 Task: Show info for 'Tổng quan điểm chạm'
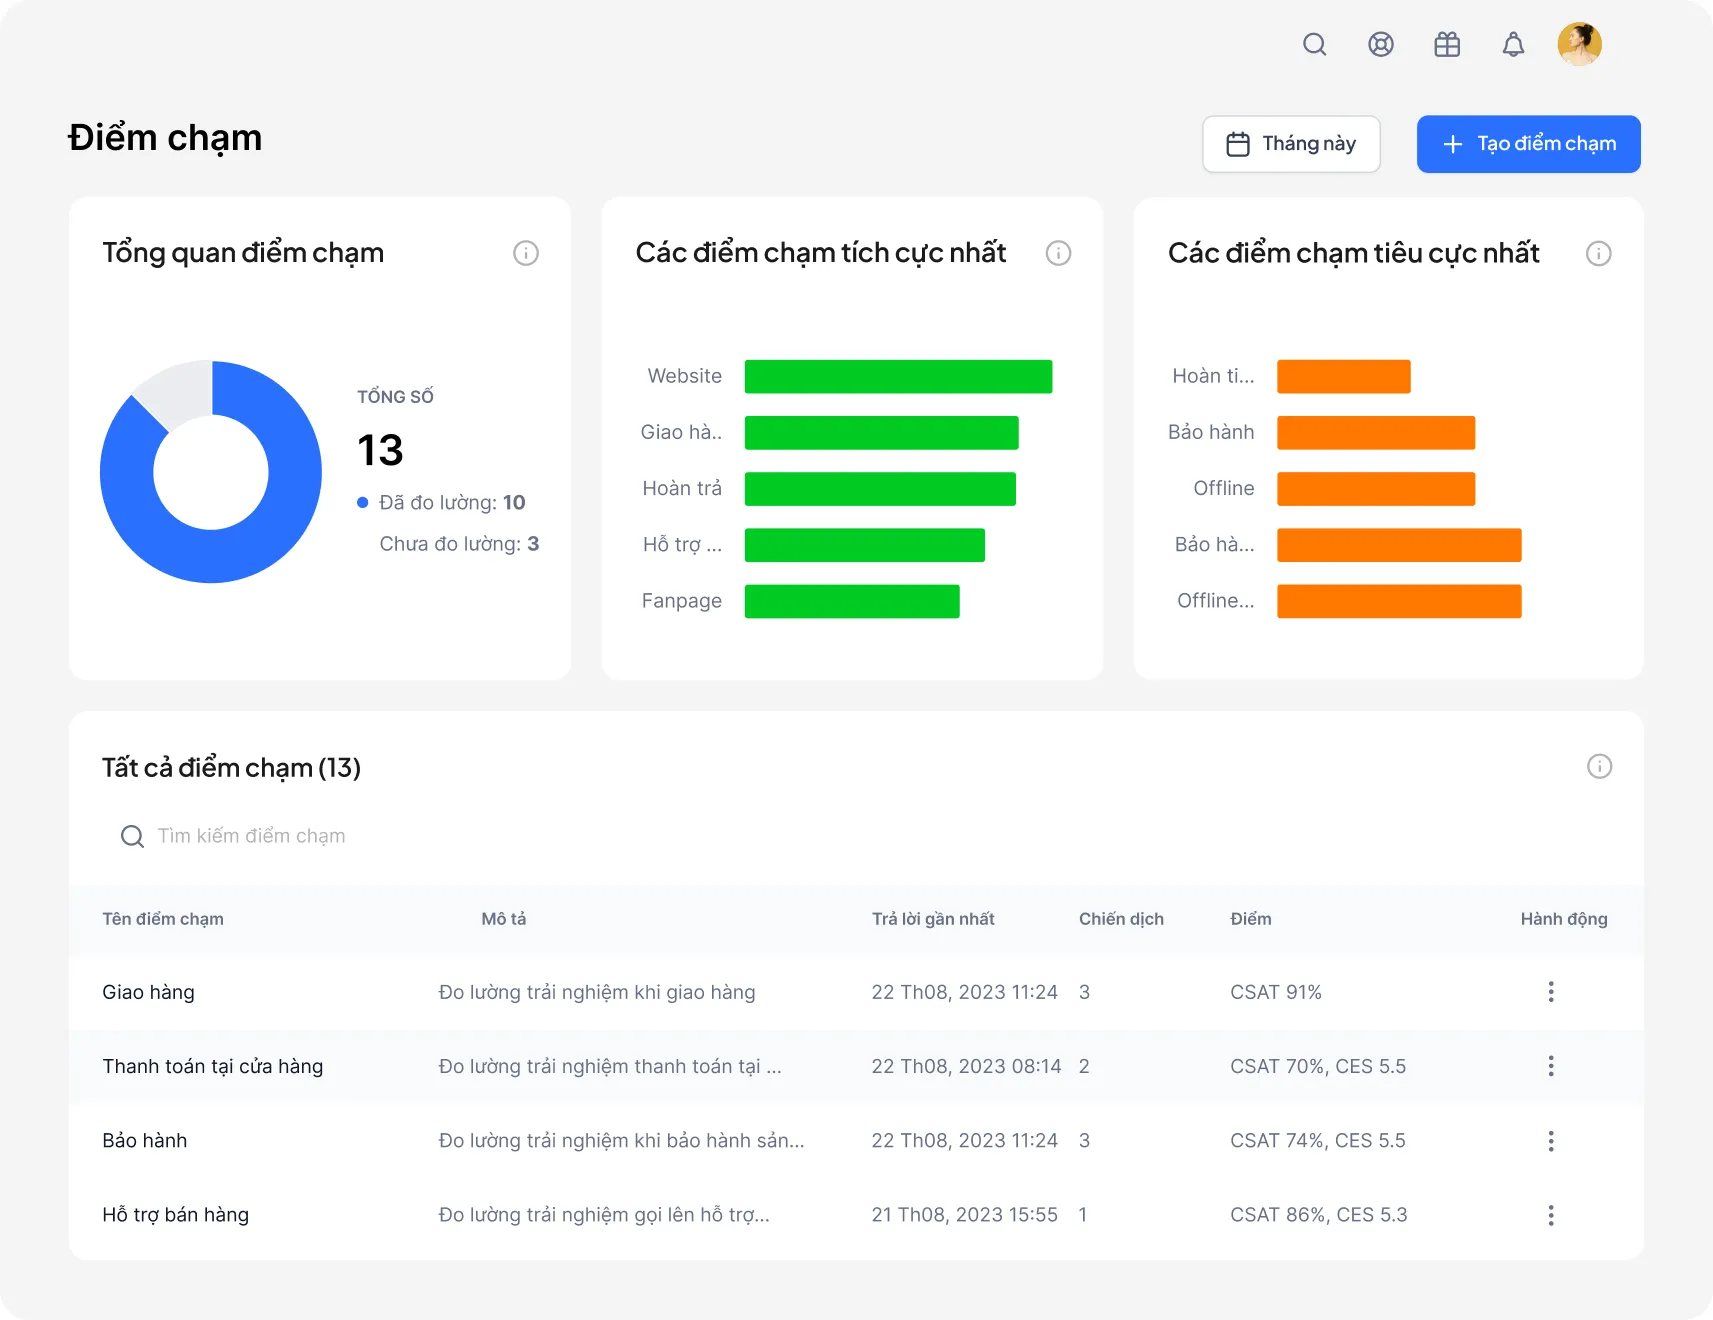pyautogui.click(x=526, y=253)
